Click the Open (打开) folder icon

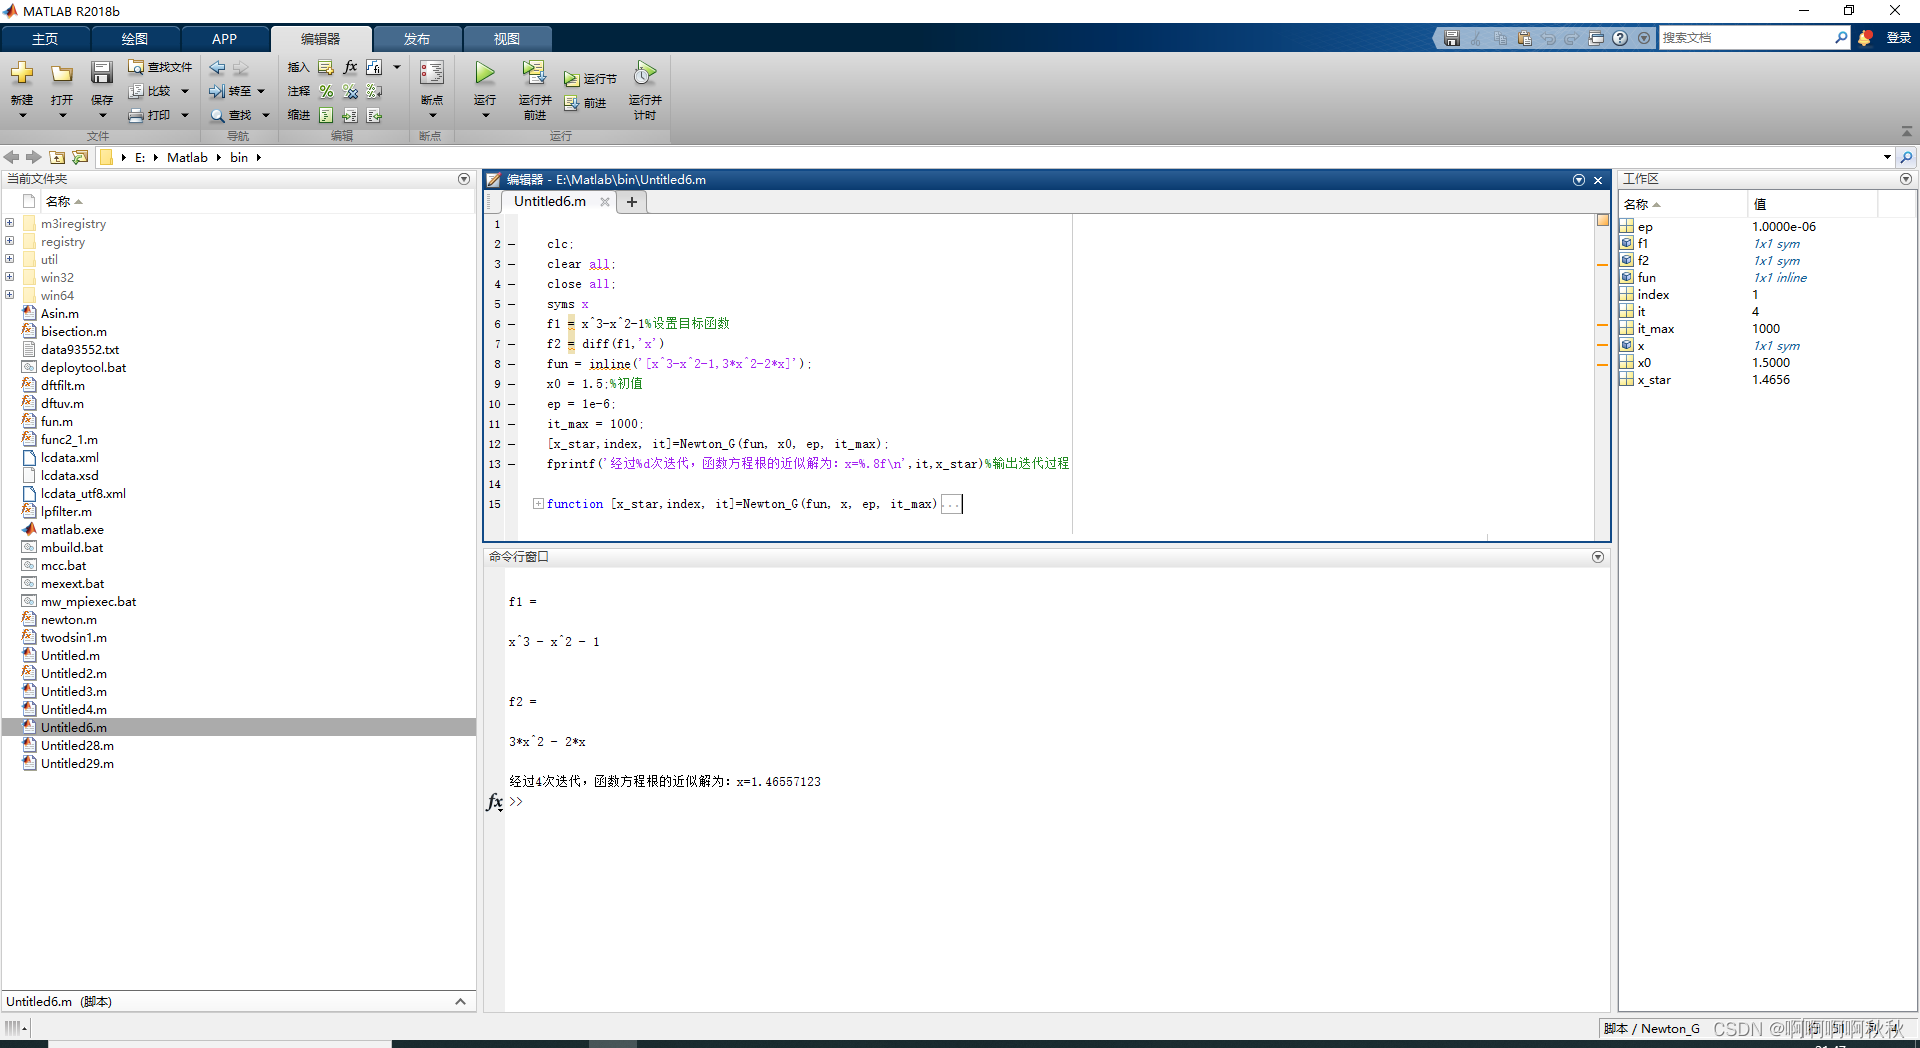[x=62, y=73]
